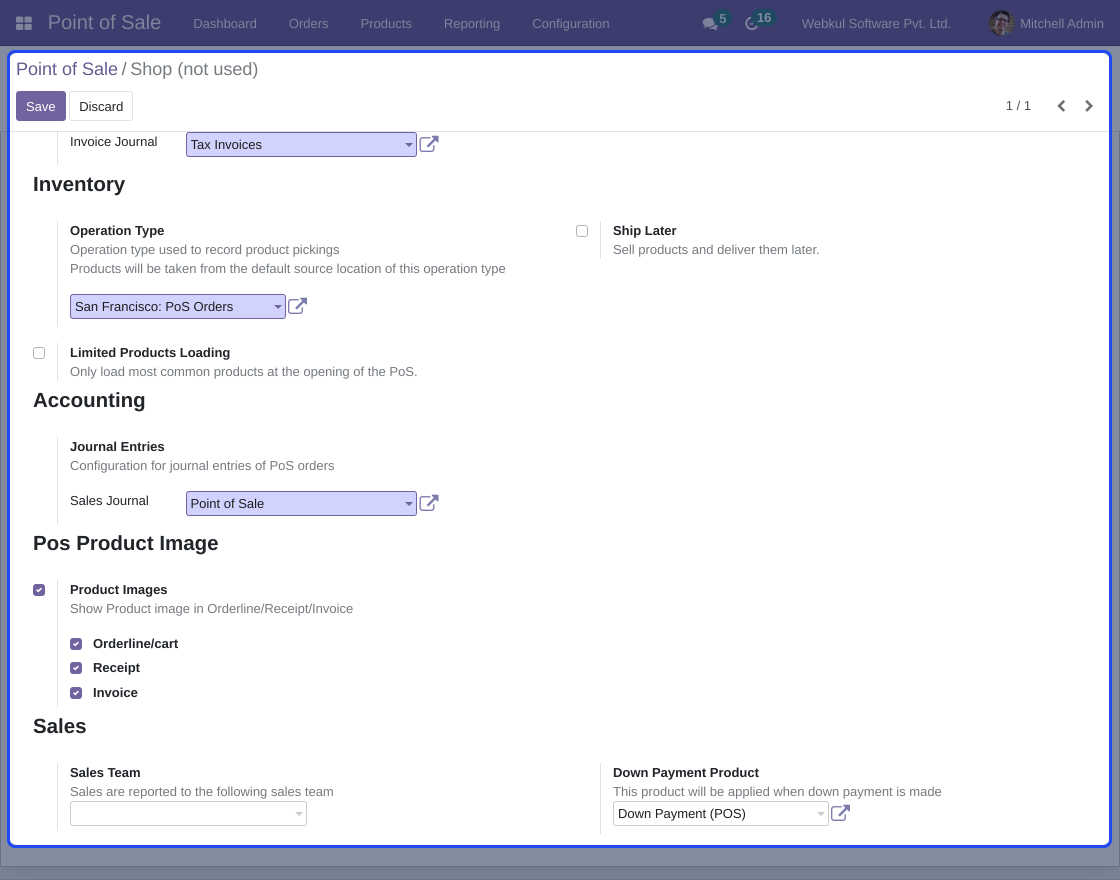The width and height of the screenshot is (1120, 880).
Task: Open the empty Sales Team dropdown
Action: (189, 814)
